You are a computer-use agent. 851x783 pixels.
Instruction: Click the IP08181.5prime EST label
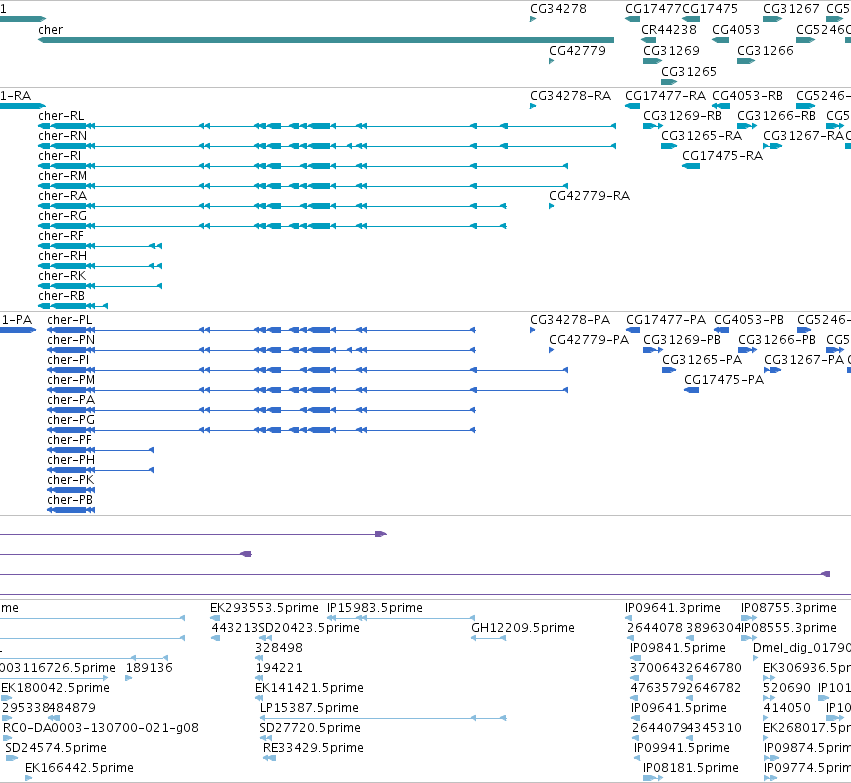(691, 768)
